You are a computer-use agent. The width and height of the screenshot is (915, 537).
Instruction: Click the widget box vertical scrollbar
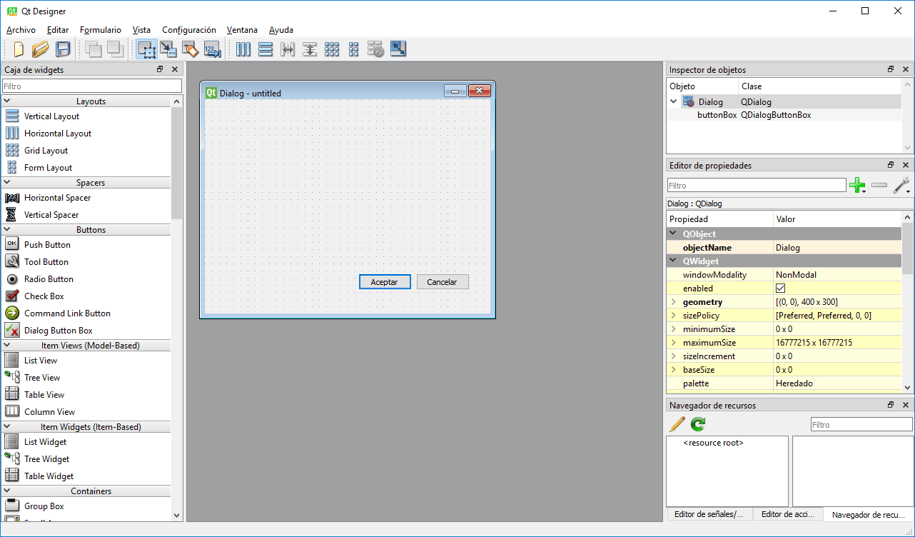point(177,308)
